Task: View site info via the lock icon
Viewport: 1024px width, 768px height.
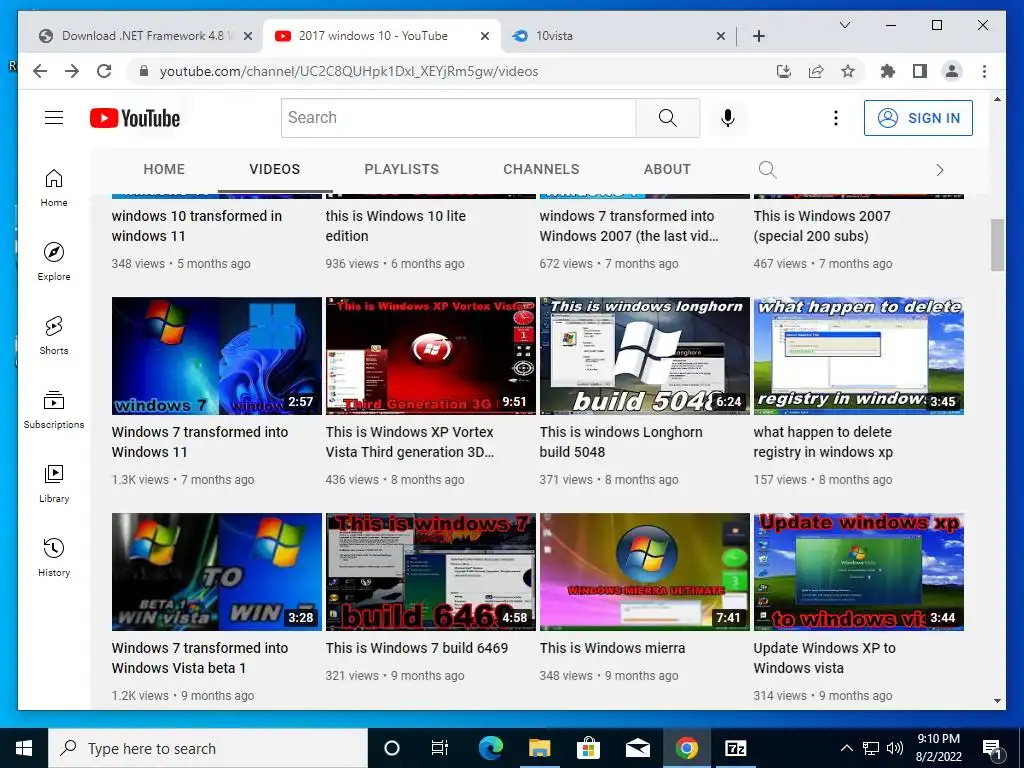Action: 144,71
